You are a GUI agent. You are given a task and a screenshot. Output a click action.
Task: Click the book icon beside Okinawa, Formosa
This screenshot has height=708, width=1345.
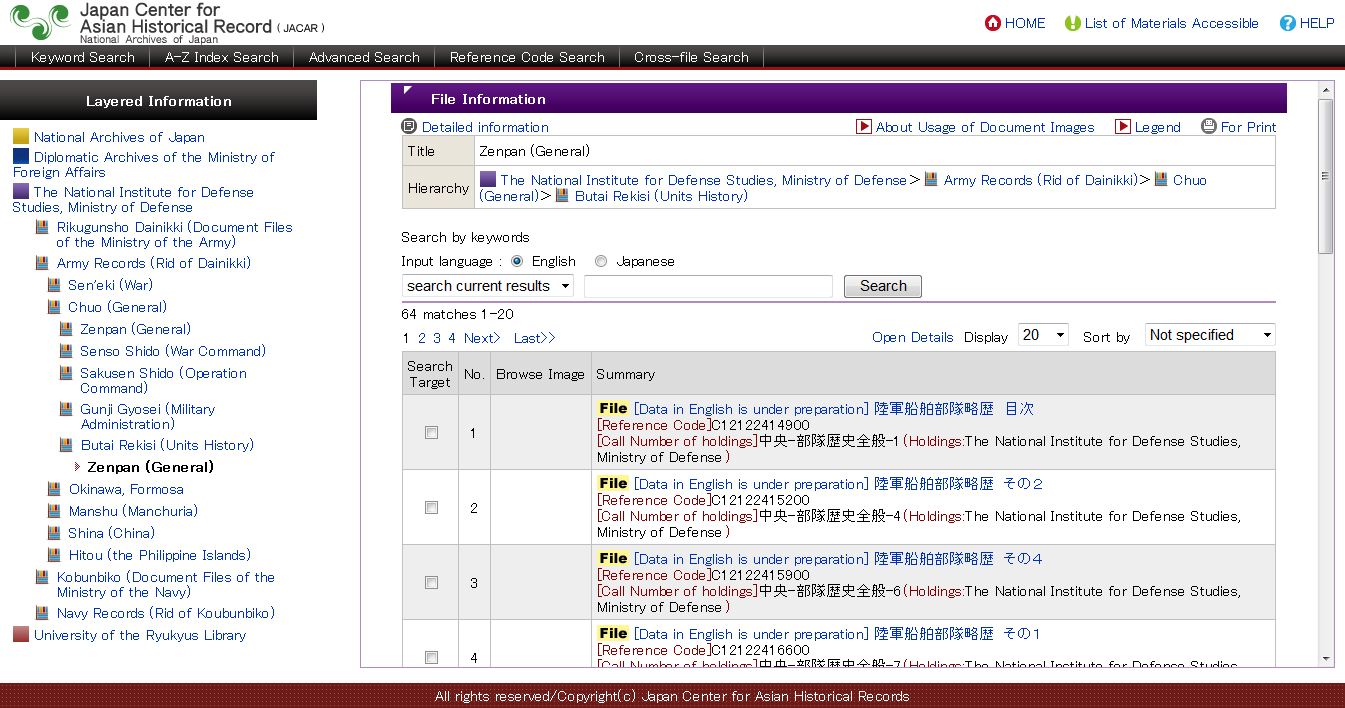54,489
